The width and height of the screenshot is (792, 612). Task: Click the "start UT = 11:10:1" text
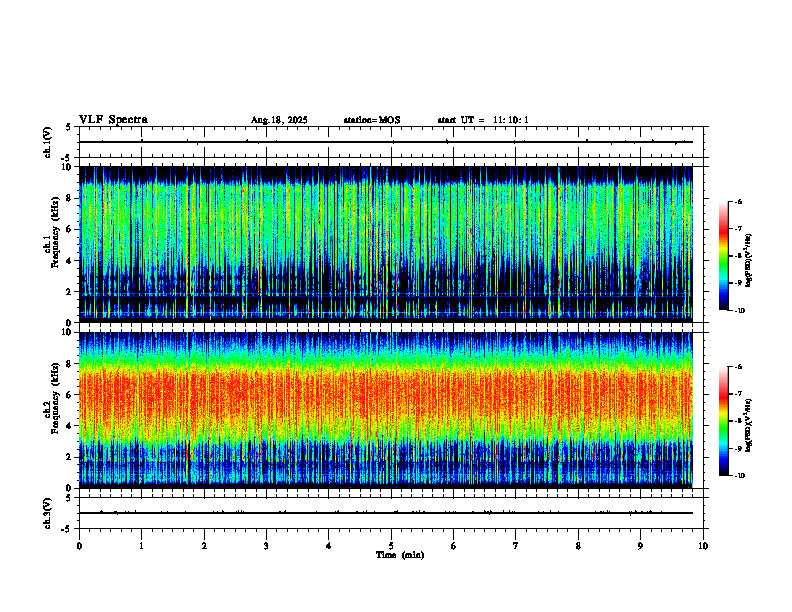point(483,120)
